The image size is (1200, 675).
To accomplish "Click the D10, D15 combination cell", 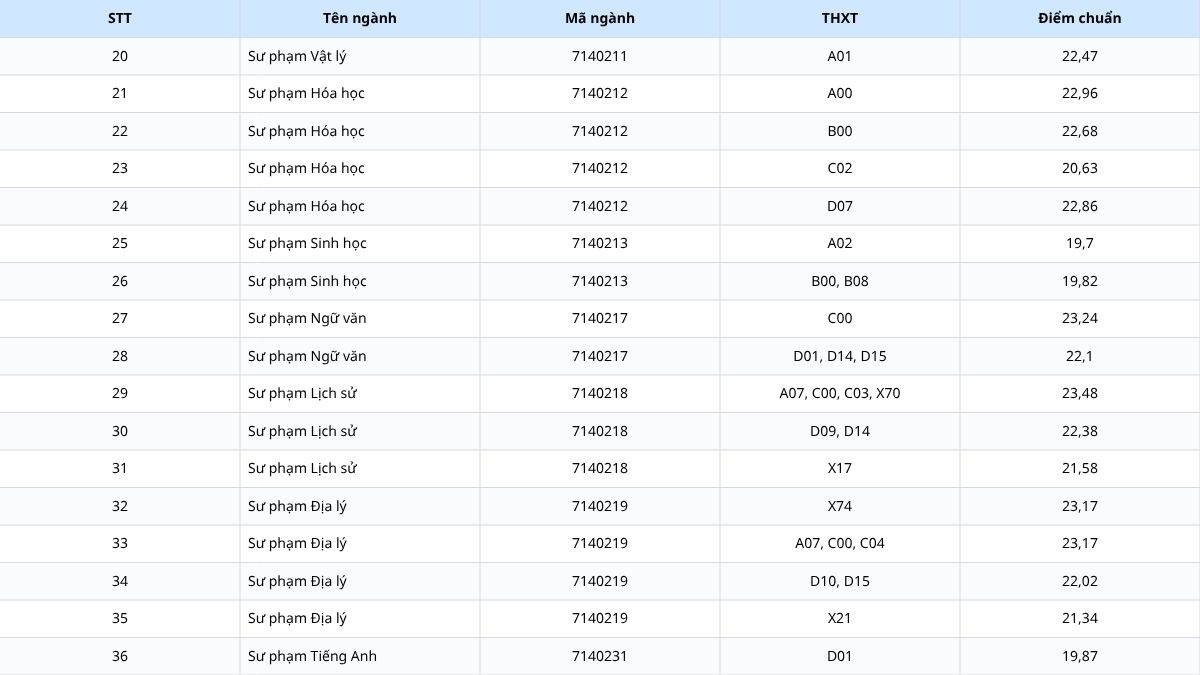I will tap(840, 581).
